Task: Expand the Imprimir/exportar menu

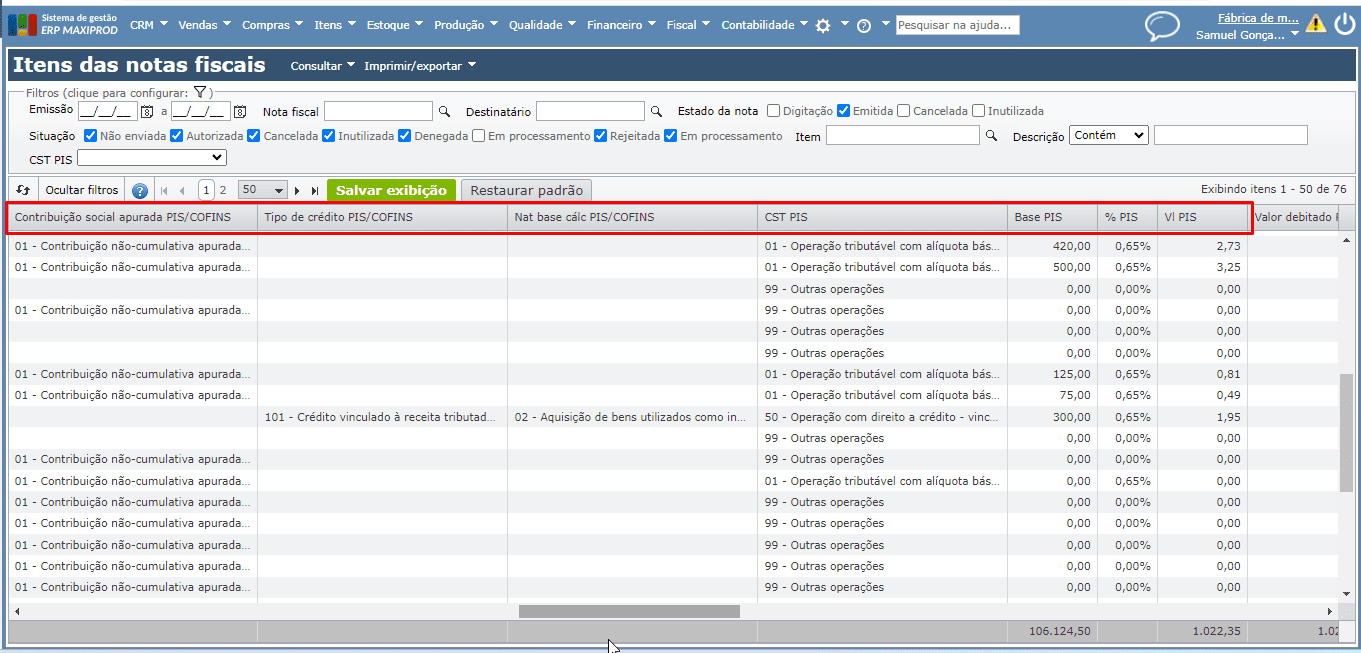Action: [x=420, y=66]
